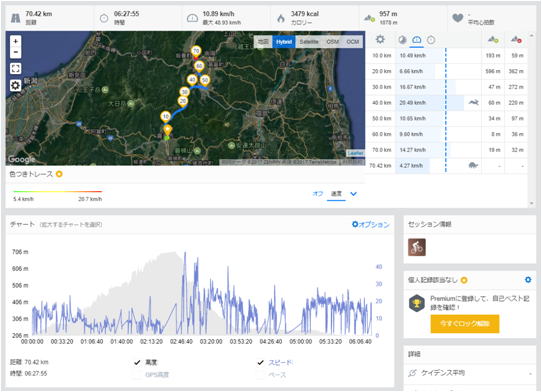Image resolution: width=542 pixels, height=392 pixels.
Task: Click elevation gain column header icon
Action: [493, 40]
